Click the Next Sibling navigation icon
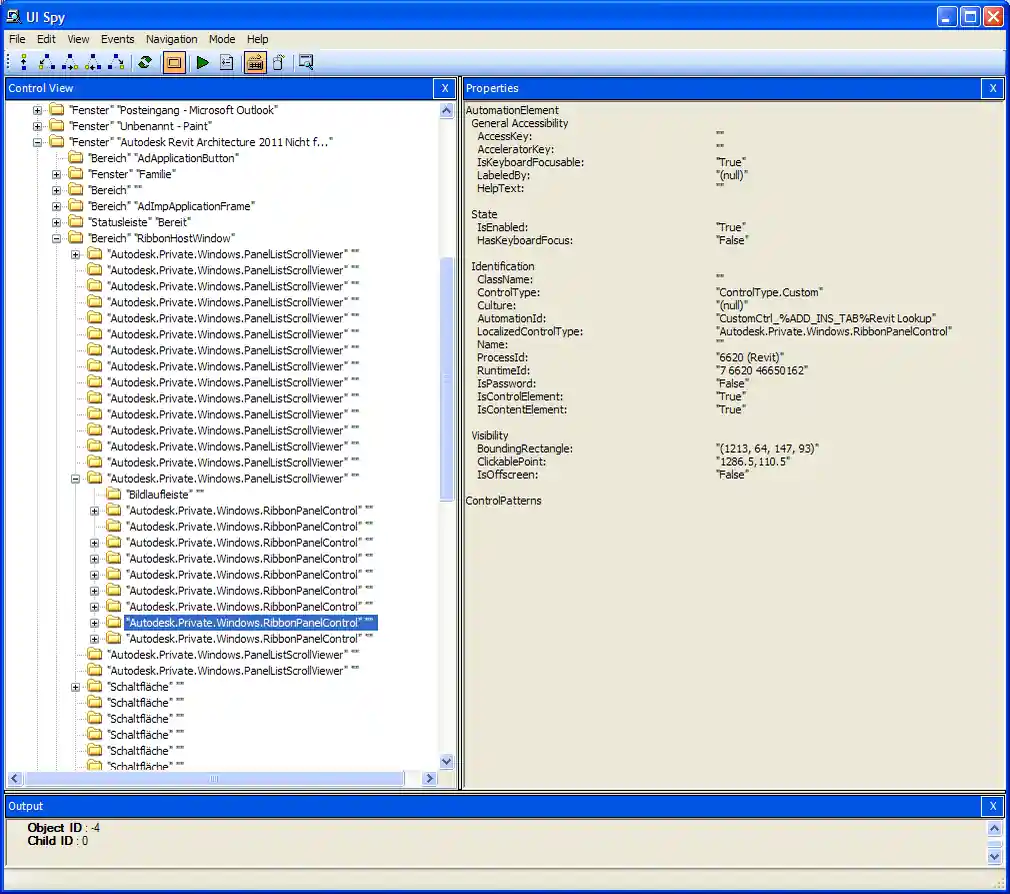 68,62
